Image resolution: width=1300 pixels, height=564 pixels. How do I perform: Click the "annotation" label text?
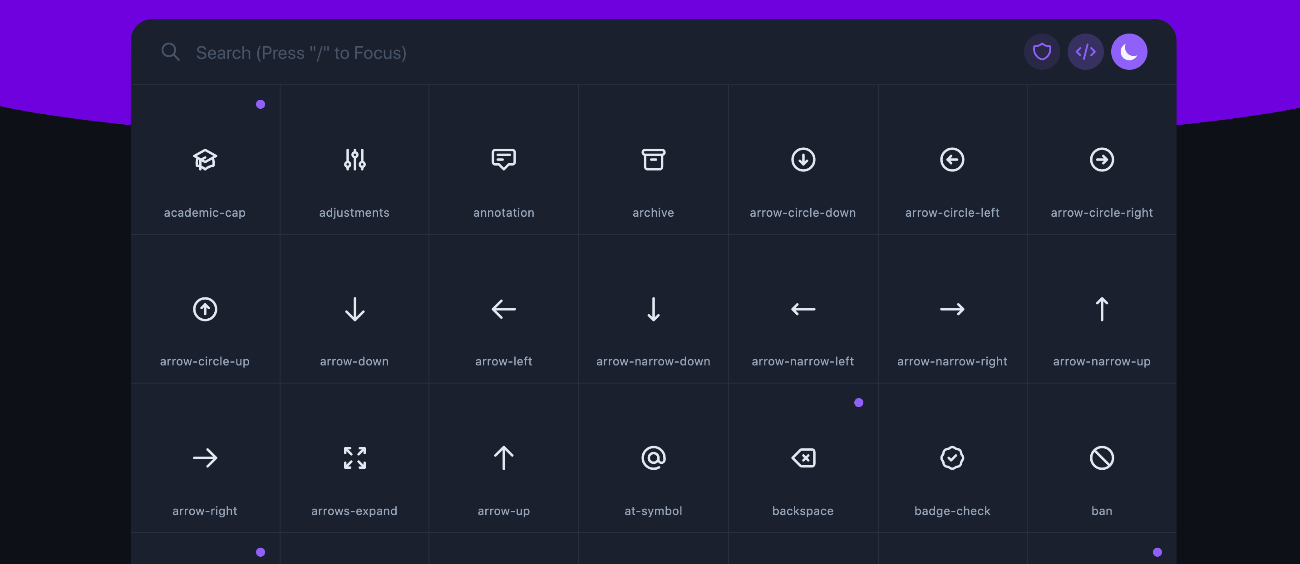(x=504, y=213)
